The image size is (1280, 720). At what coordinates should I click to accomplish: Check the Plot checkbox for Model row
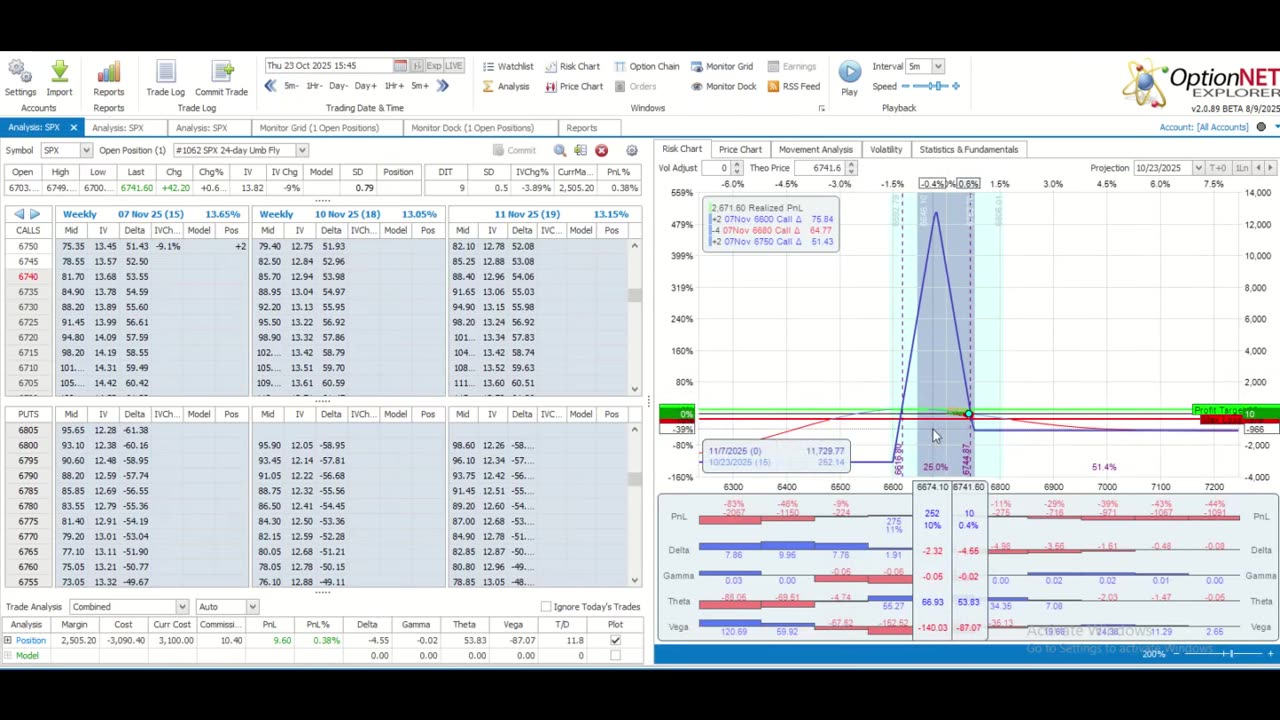(x=615, y=656)
